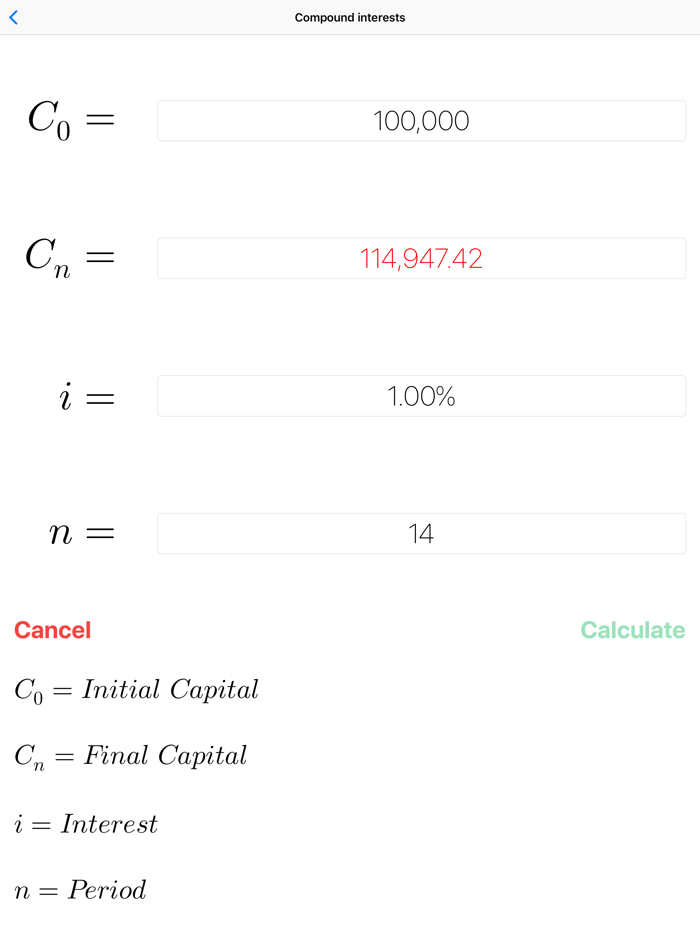Tap the Compound interests title

tap(350, 17)
